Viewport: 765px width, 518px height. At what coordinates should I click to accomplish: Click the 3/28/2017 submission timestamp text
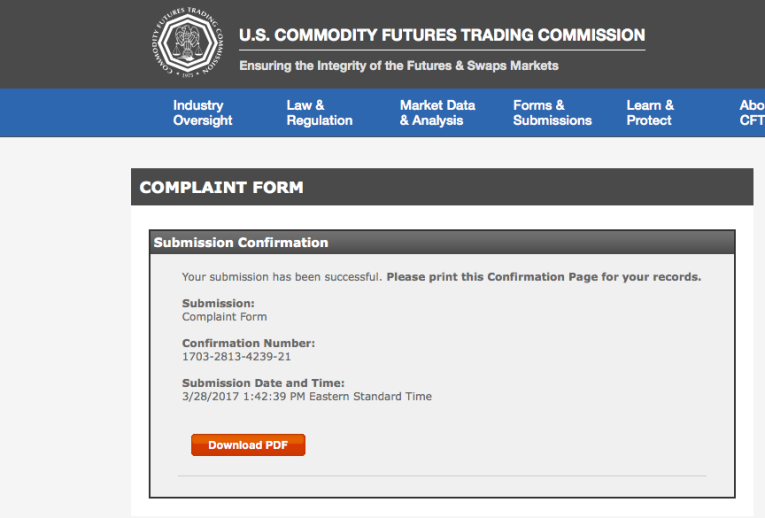point(306,396)
